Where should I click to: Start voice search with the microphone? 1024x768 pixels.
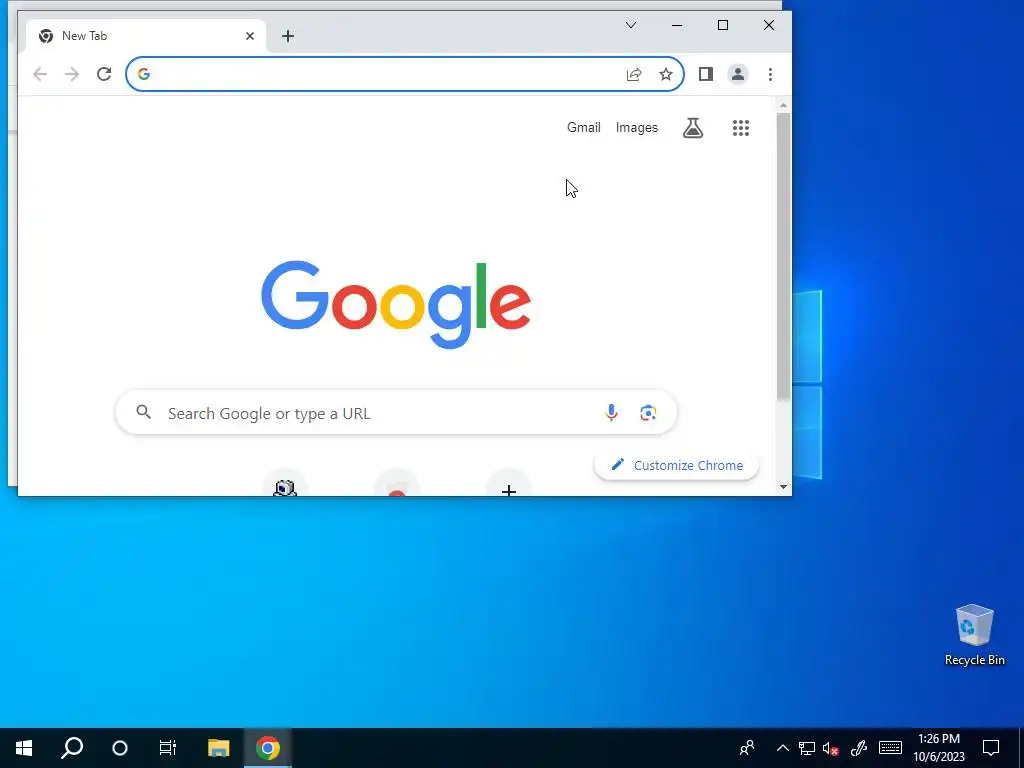click(611, 413)
